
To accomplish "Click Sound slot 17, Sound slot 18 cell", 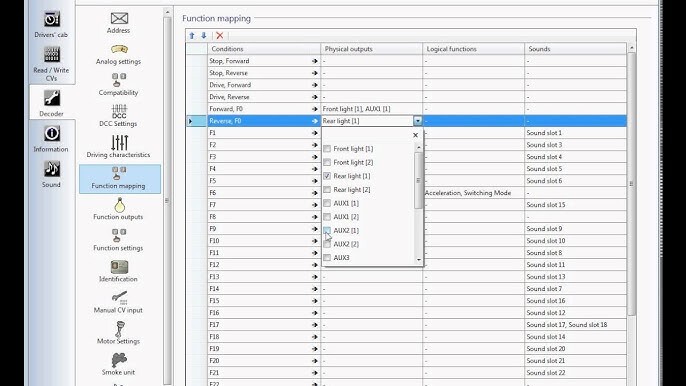I will click(x=575, y=325).
